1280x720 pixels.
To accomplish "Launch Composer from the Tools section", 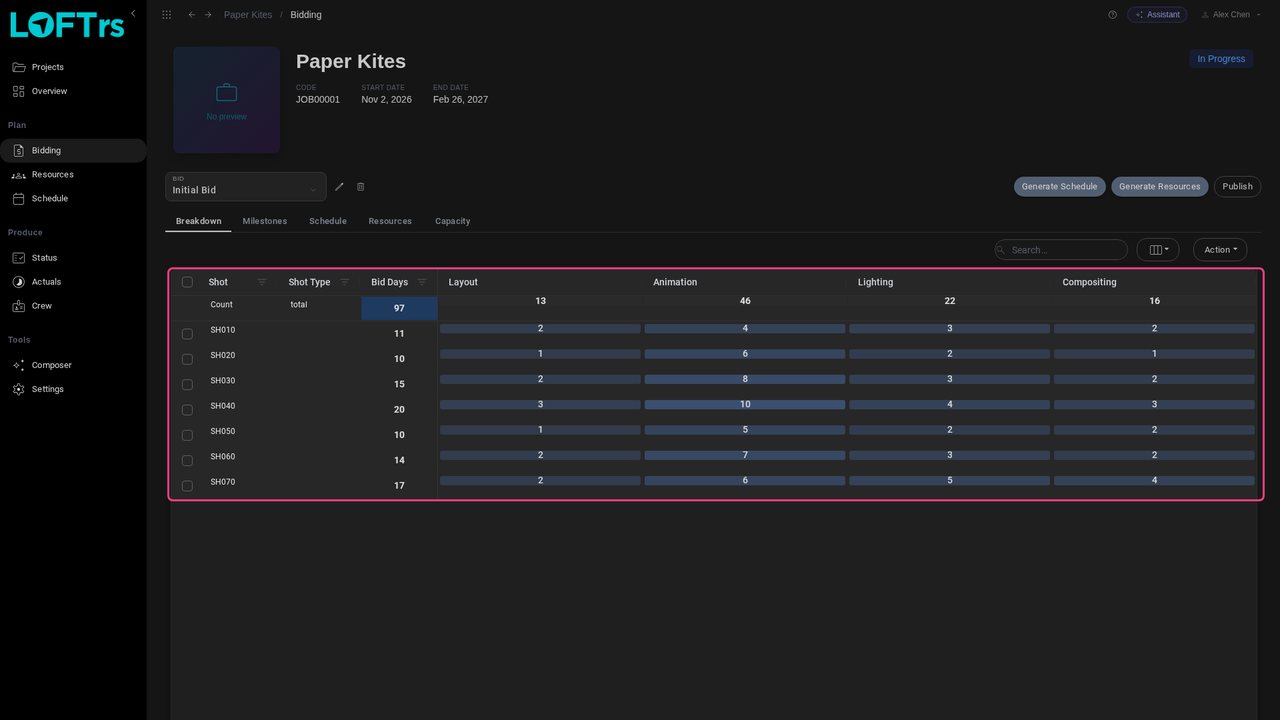I will (x=73, y=365).
